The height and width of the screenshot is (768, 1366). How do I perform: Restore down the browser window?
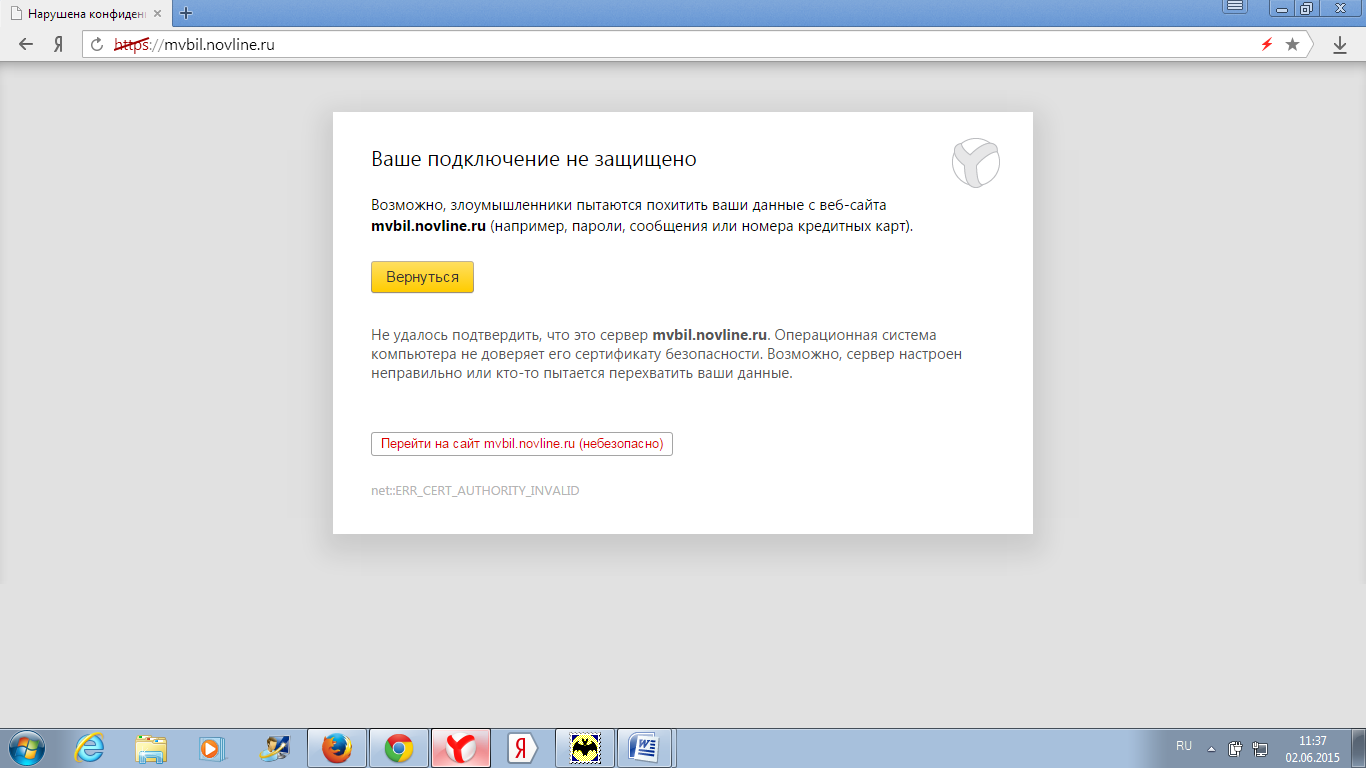coord(1307,8)
